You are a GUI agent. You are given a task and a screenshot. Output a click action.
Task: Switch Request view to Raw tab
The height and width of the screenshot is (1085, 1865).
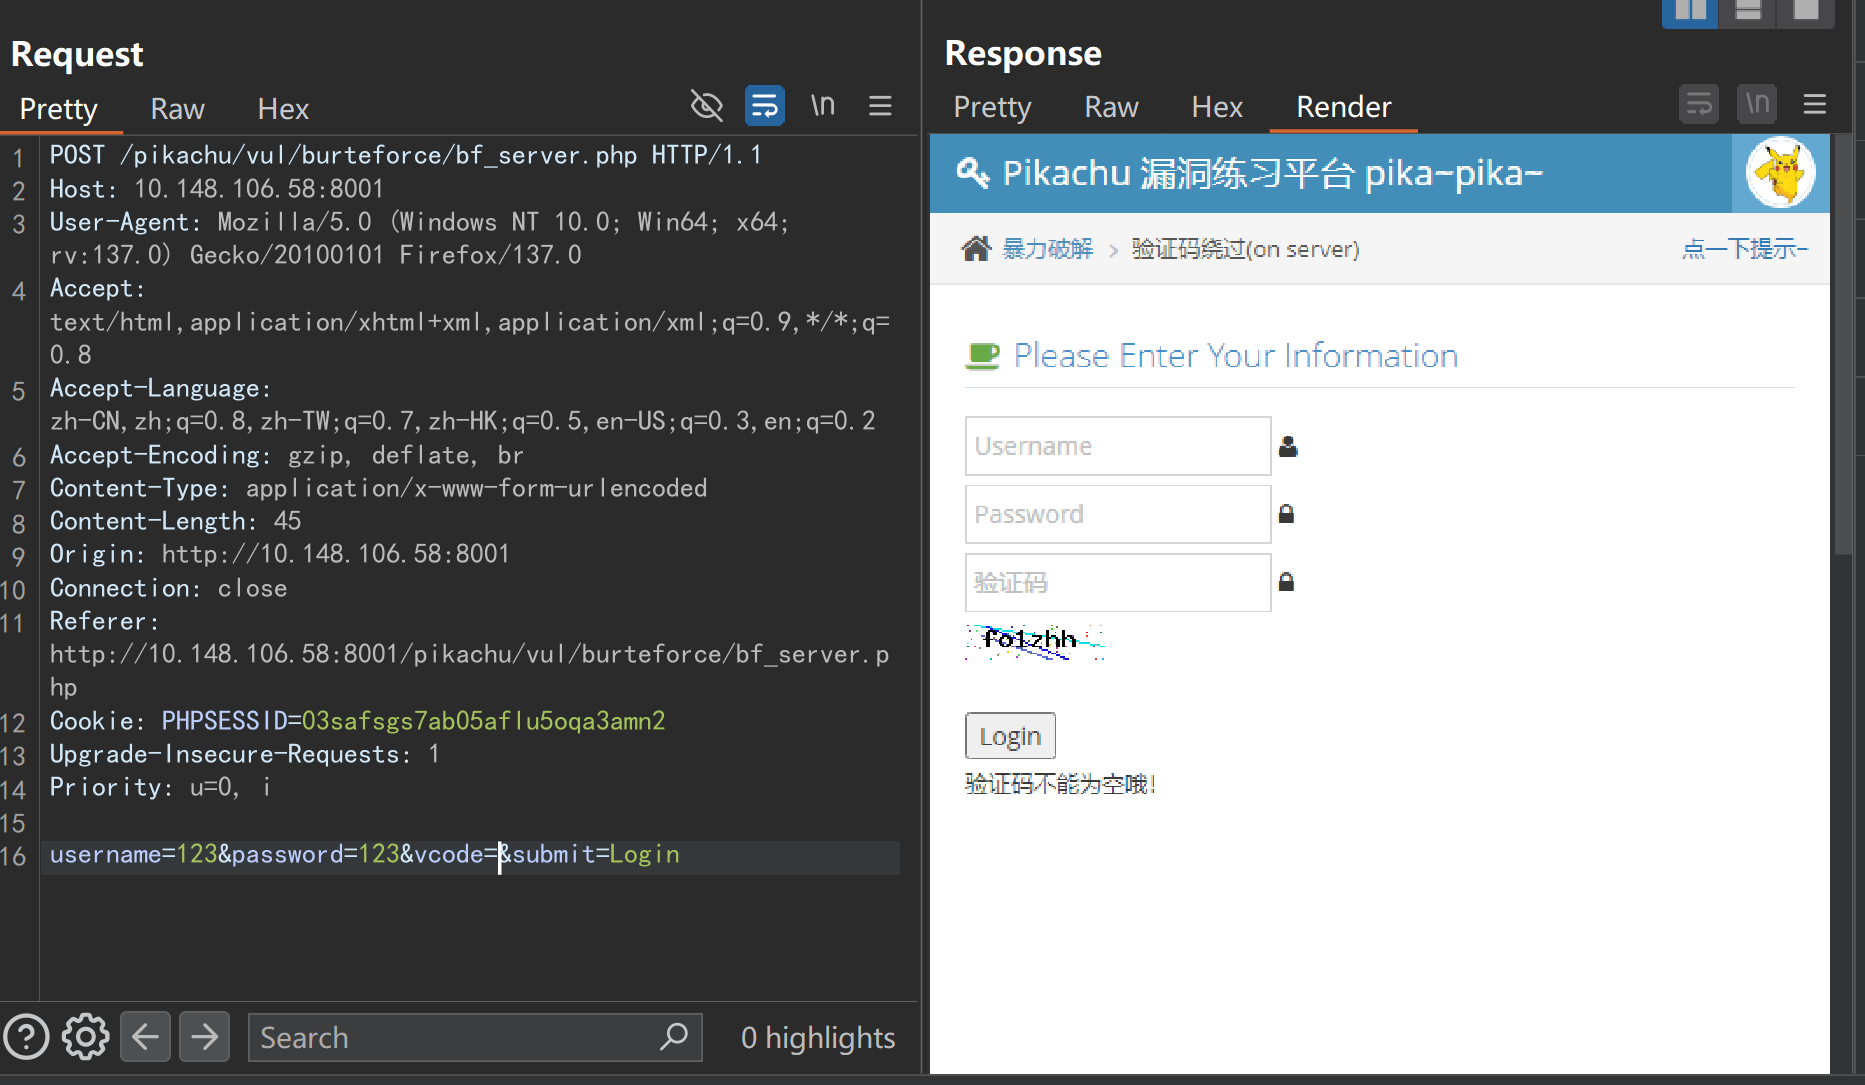tap(177, 109)
